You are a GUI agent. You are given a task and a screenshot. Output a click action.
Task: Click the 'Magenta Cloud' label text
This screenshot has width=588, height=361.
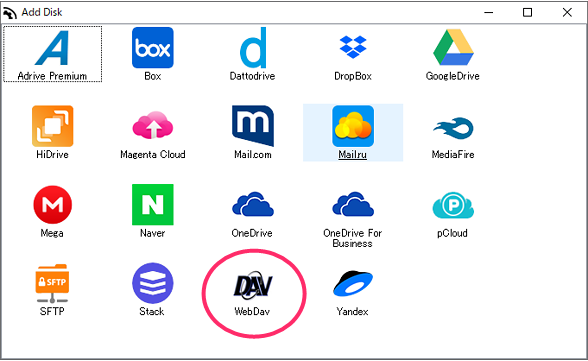point(153,154)
